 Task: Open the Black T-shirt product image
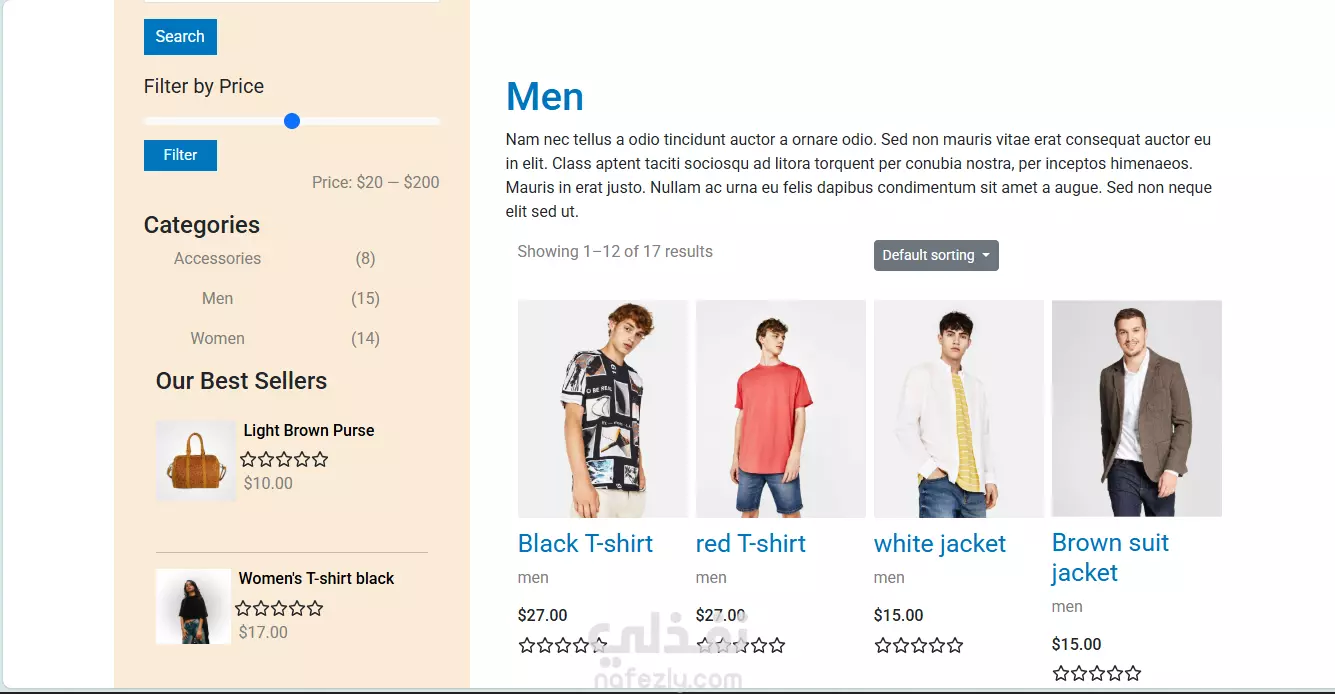[603, 408]
